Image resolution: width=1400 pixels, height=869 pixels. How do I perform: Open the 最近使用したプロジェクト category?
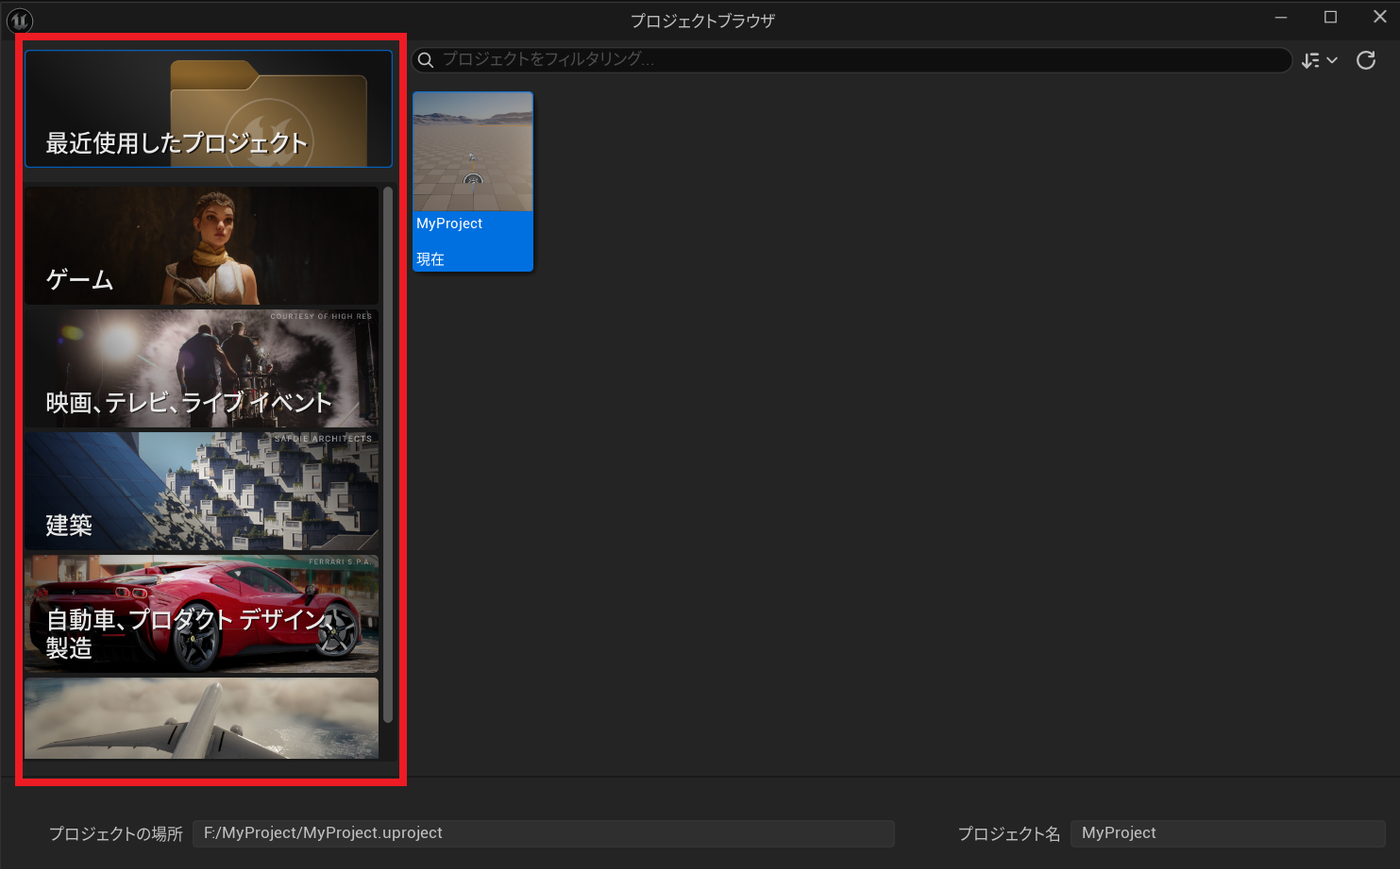209,109
